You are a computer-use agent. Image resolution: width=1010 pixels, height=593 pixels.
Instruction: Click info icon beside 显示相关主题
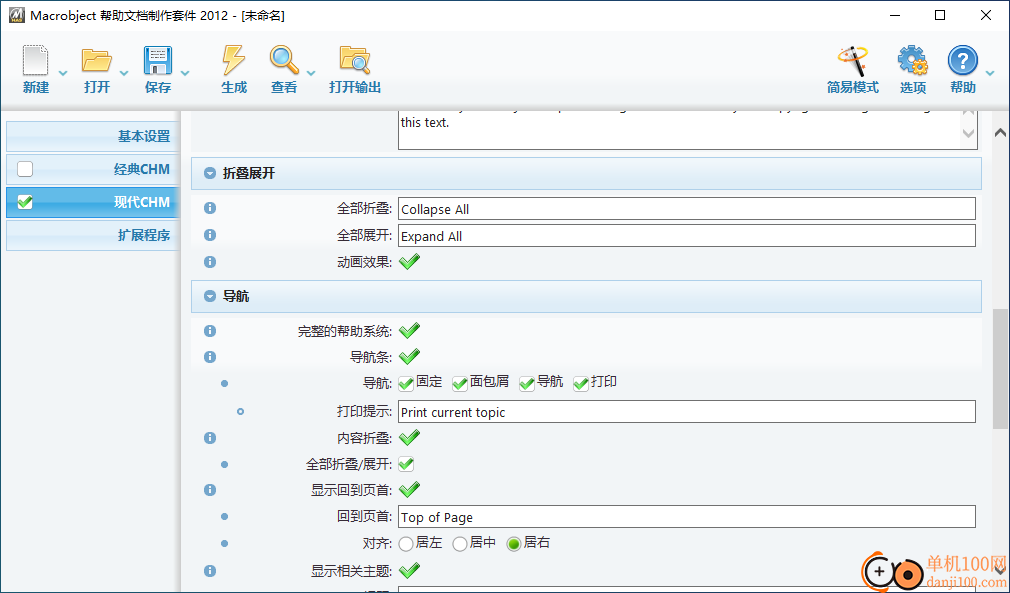coord(210,570)
